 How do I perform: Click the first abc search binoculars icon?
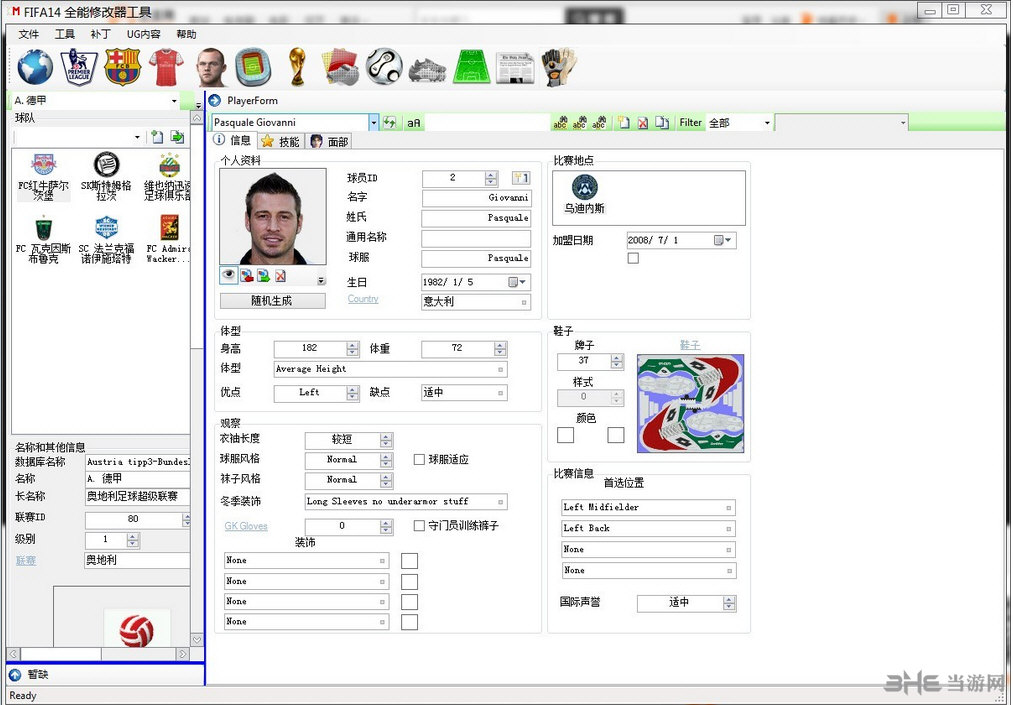pyautogui.click(x=560, y=122)
